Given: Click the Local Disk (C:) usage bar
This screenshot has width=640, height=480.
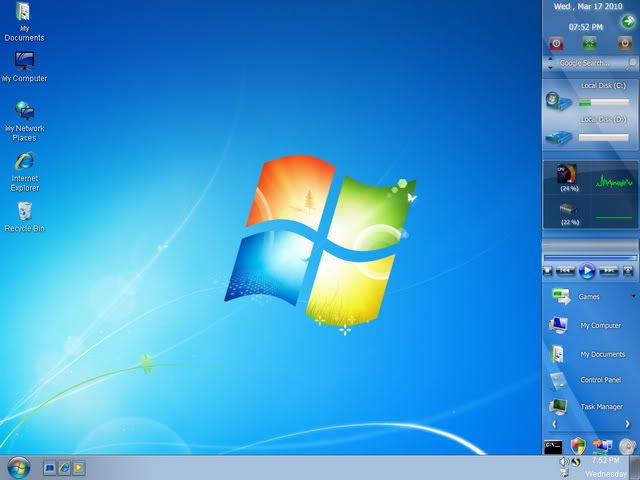Looking at the screenshot, I should [x=604, y=103].
